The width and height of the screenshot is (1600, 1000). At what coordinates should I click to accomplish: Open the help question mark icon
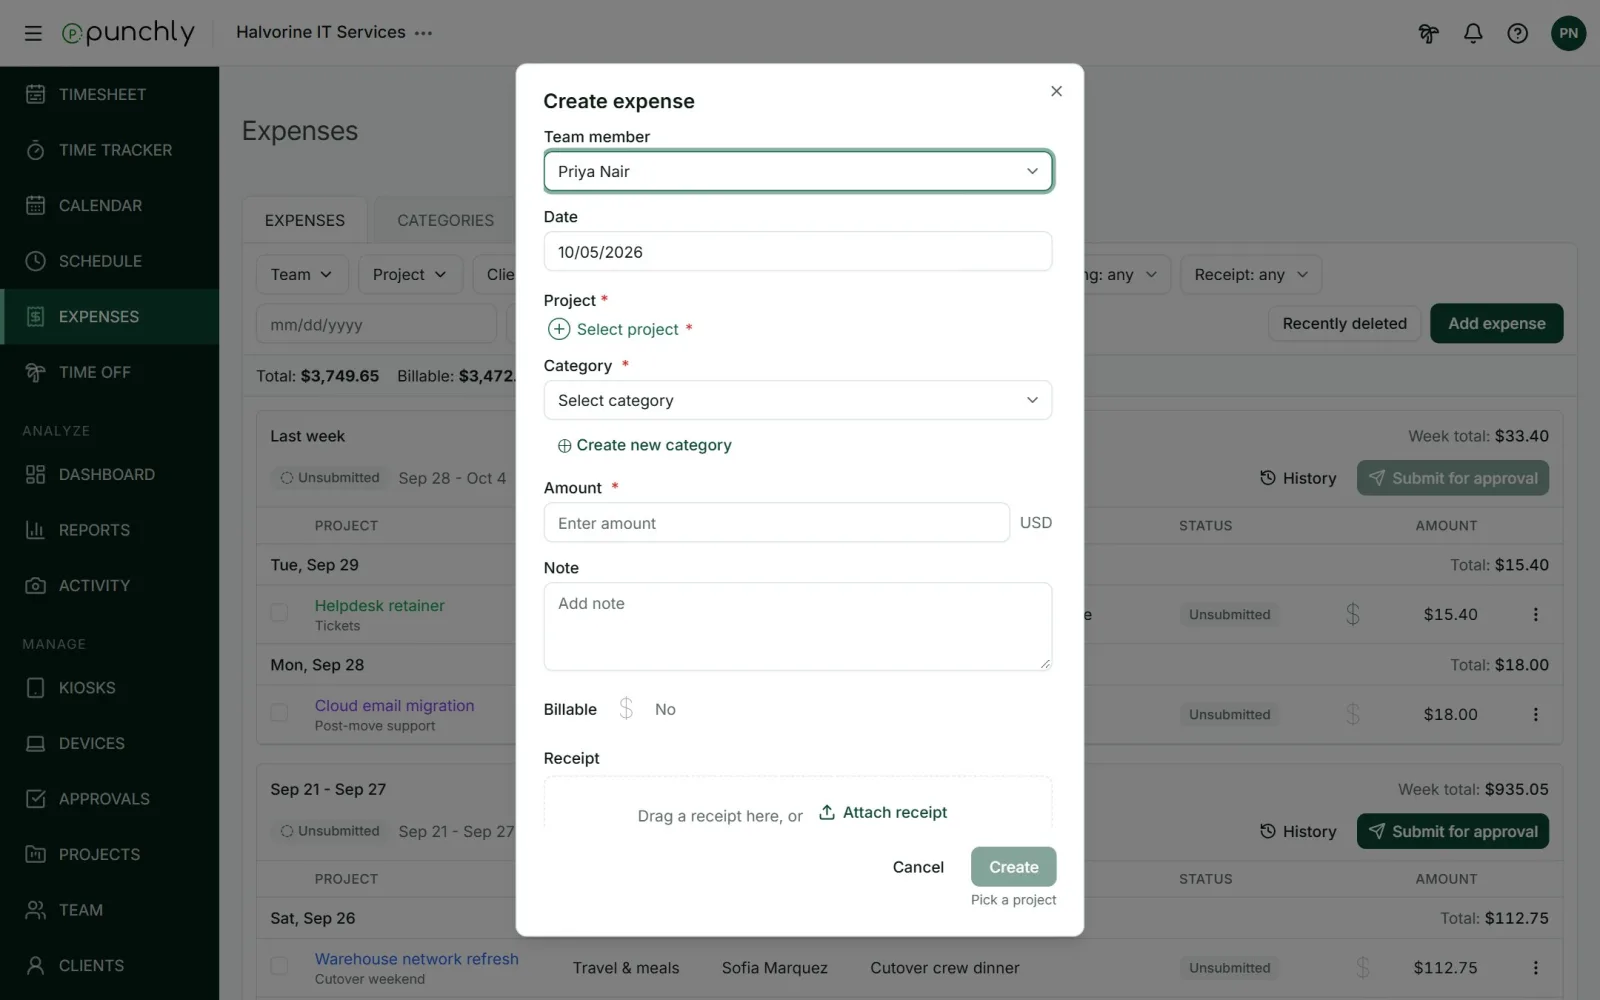[x=1518, y=33]
